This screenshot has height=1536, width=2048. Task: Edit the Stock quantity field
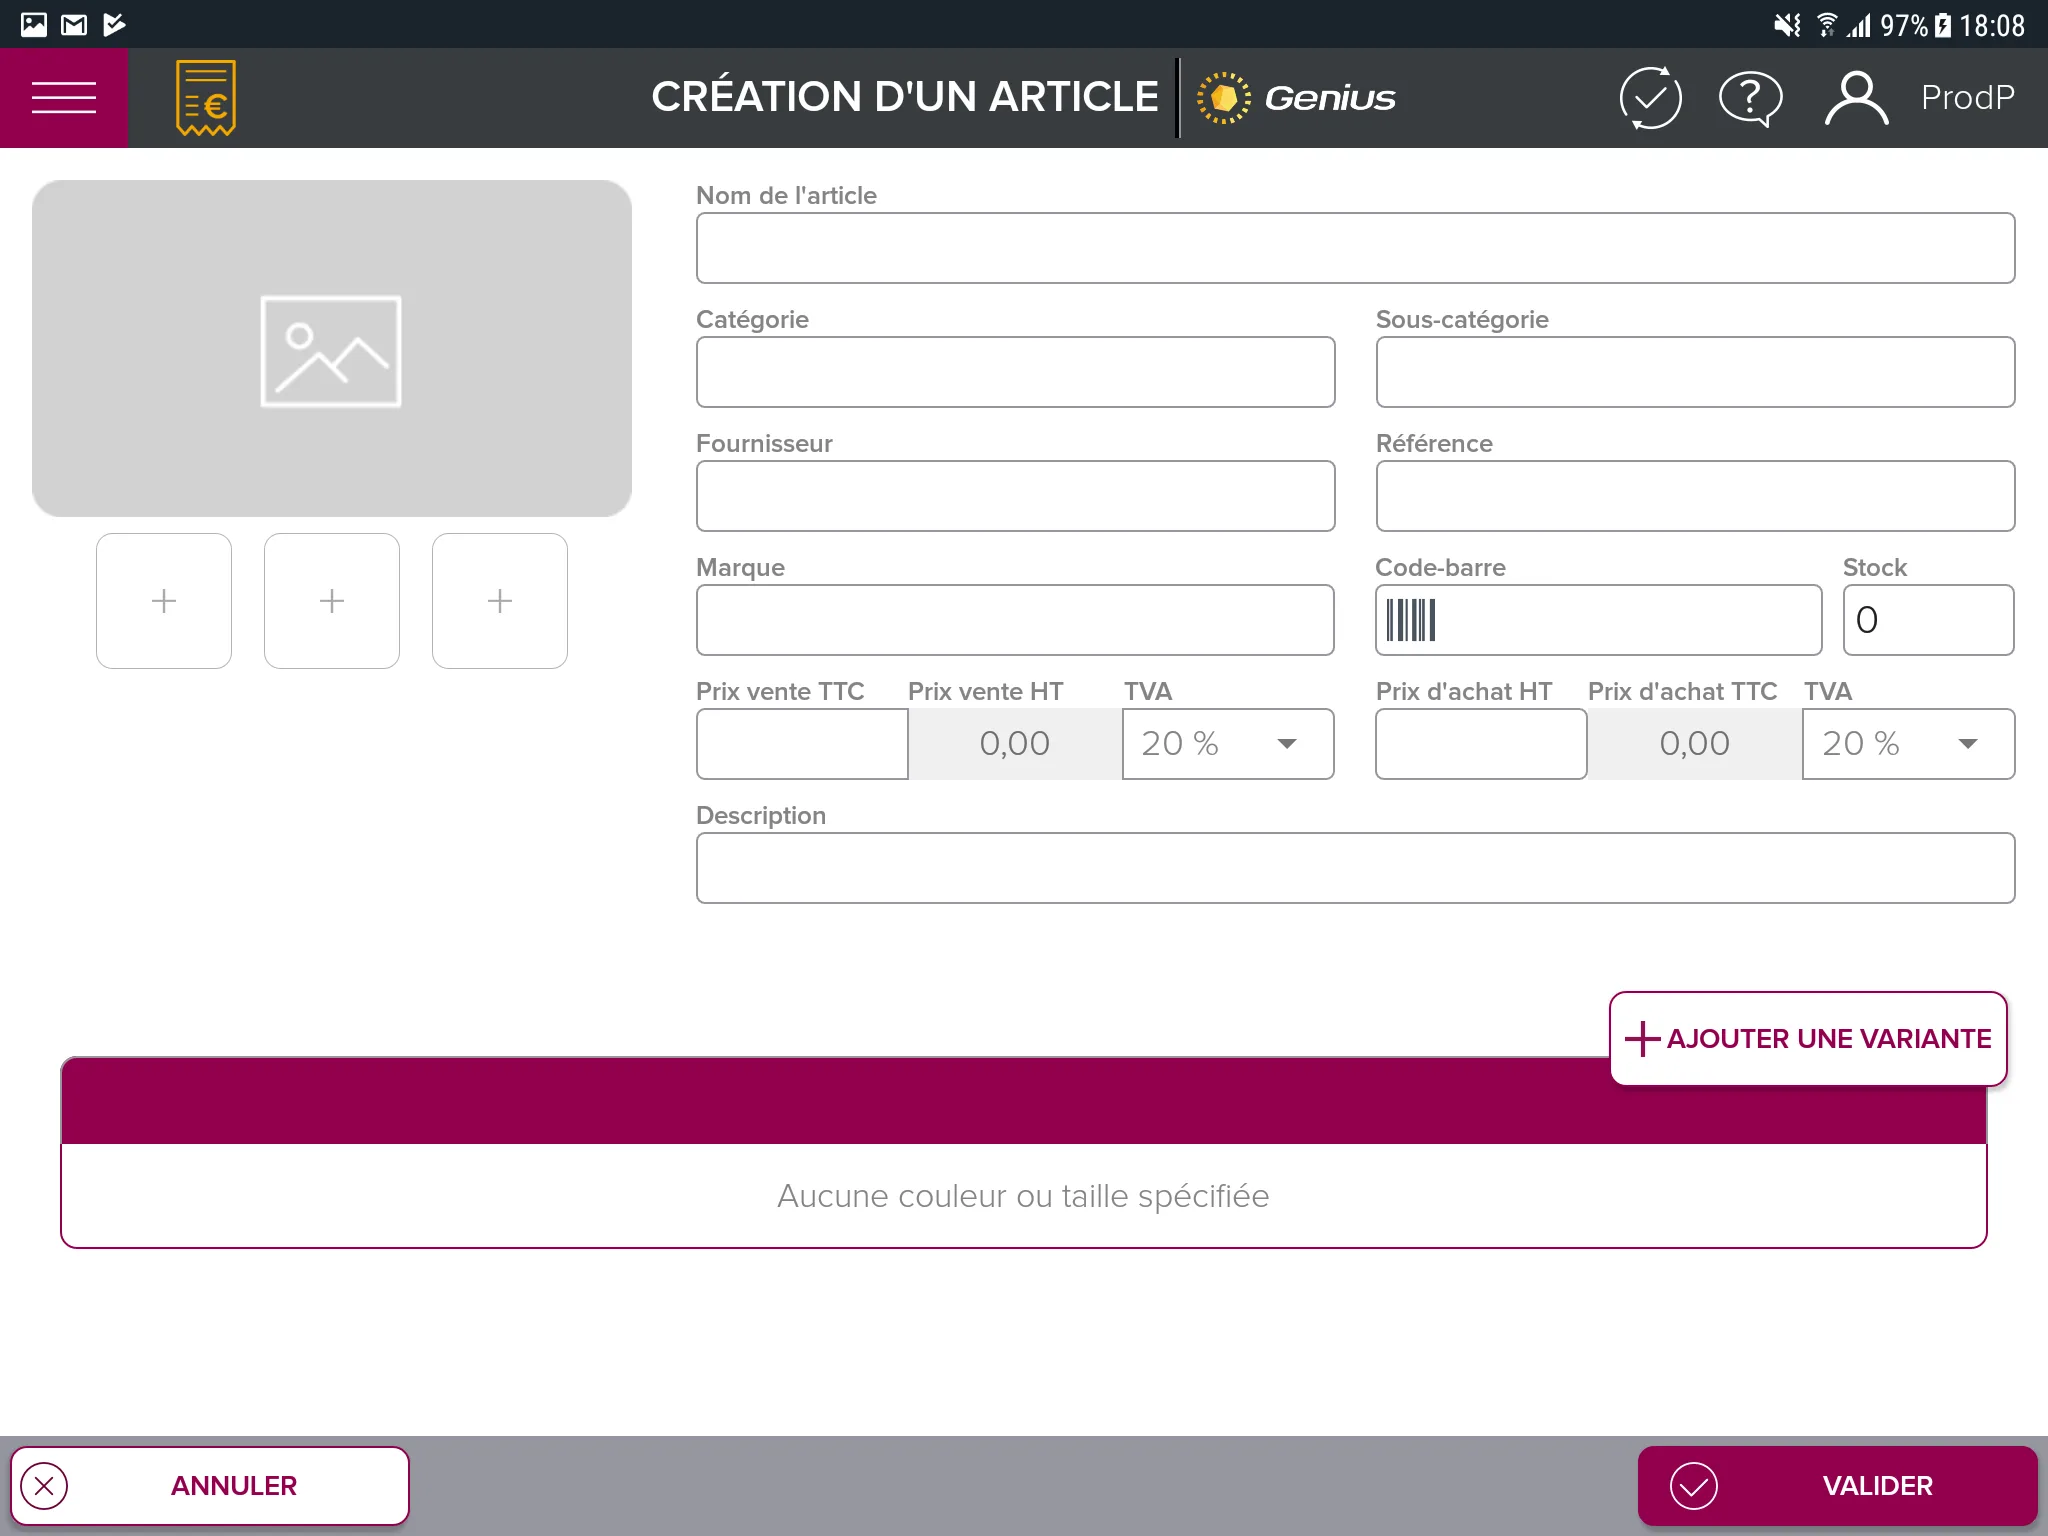point(1928,620)
